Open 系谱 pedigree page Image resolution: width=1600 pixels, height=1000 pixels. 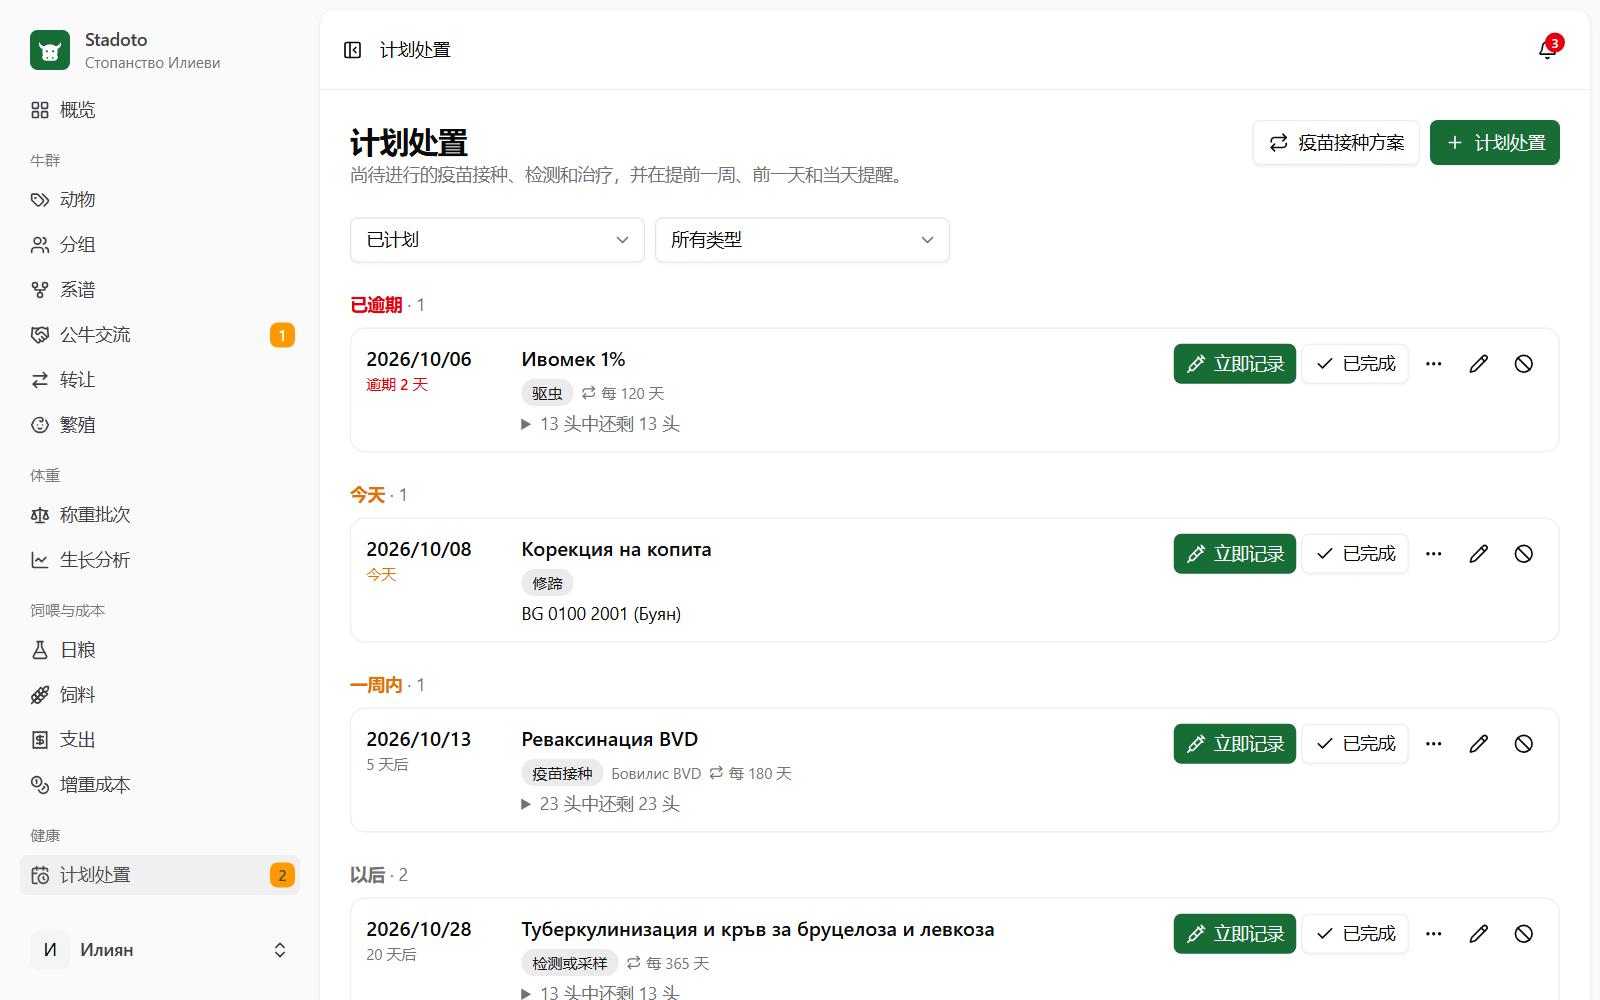pos(160,290)
